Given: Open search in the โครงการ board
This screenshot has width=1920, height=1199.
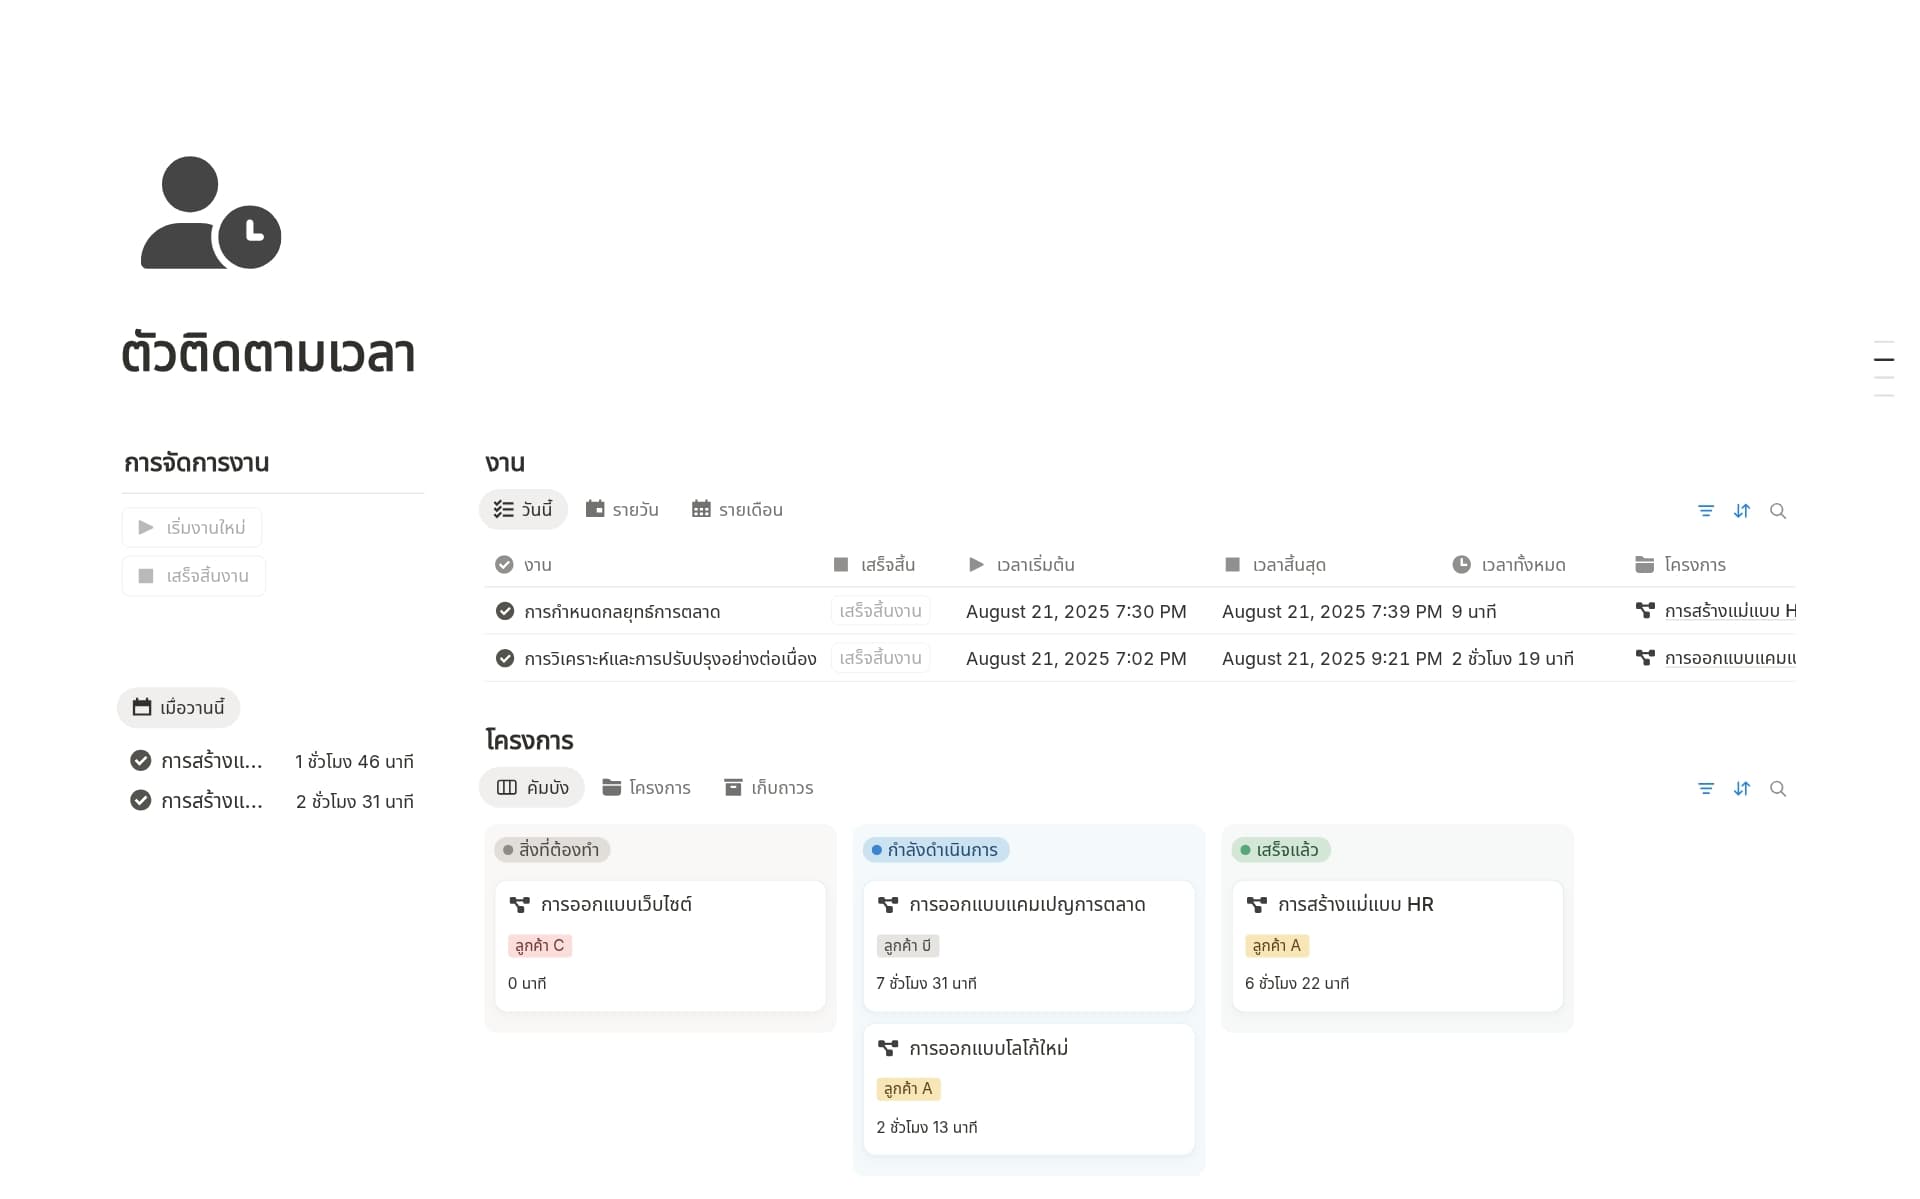Looking at the screenshot, I should [x=1778, y=789].
